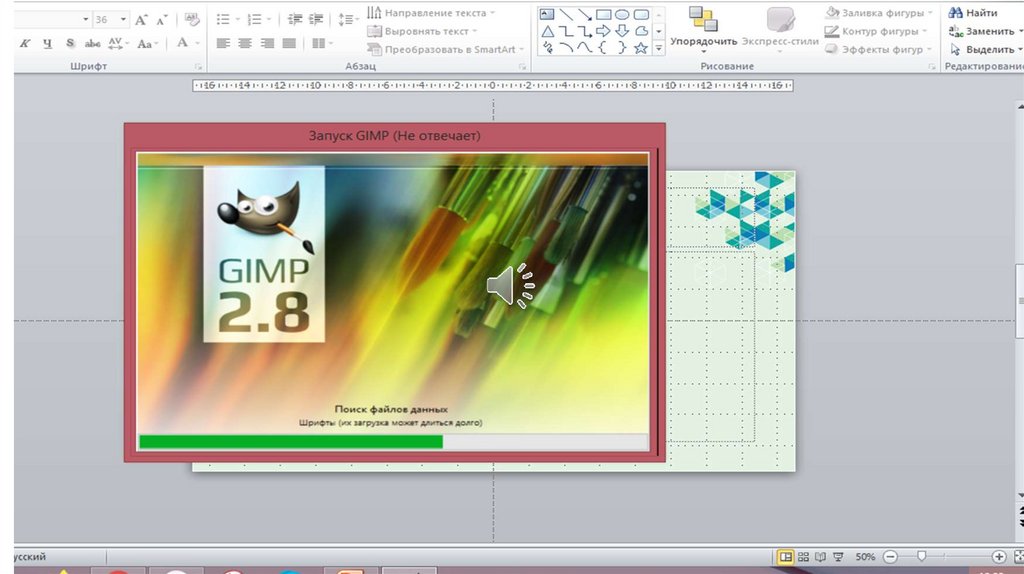Expand the shapes gallery More arrow

[658, 47]
